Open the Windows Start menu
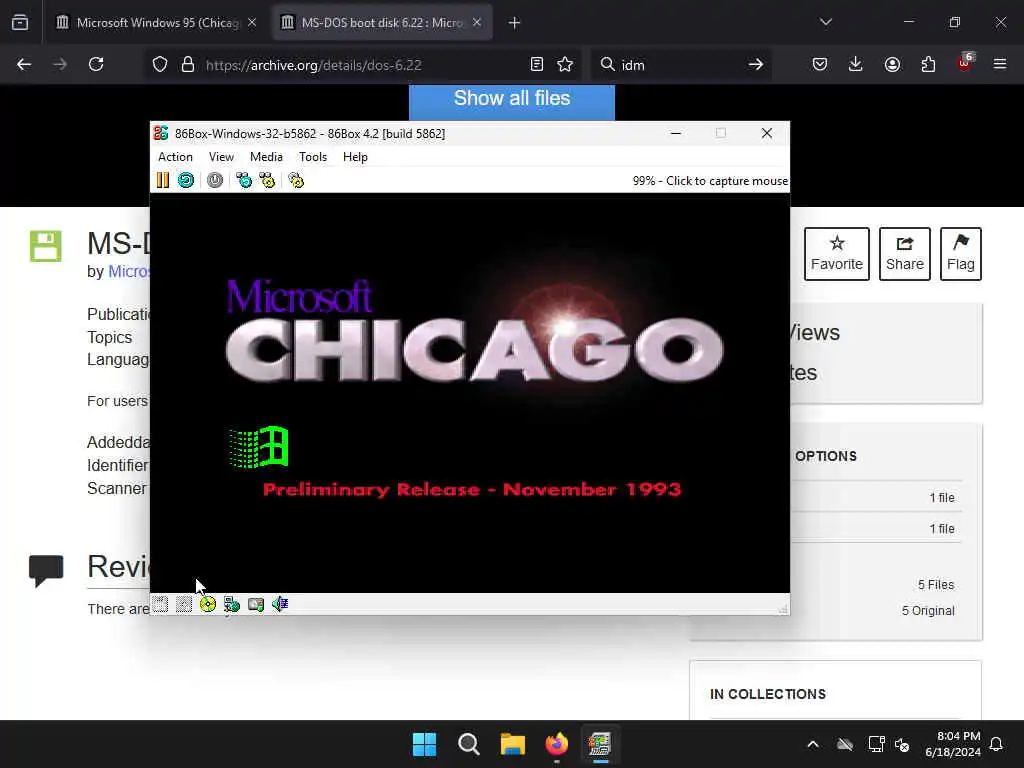 [424, 744]
